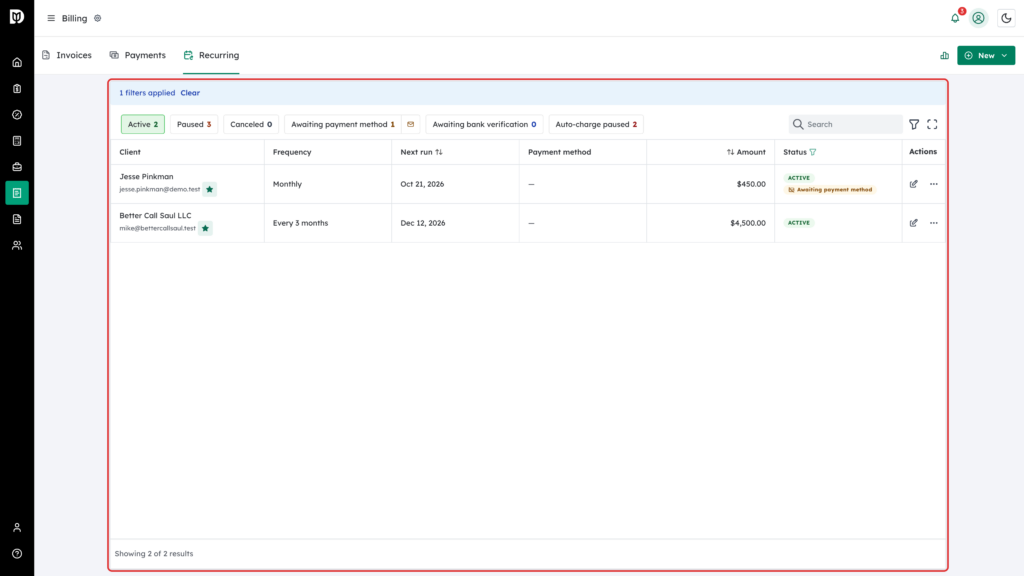Open the briefcase icon in sidebar
Image resolution: width=1024 pixels, height=576 pixels.
[x=17, y=167]
